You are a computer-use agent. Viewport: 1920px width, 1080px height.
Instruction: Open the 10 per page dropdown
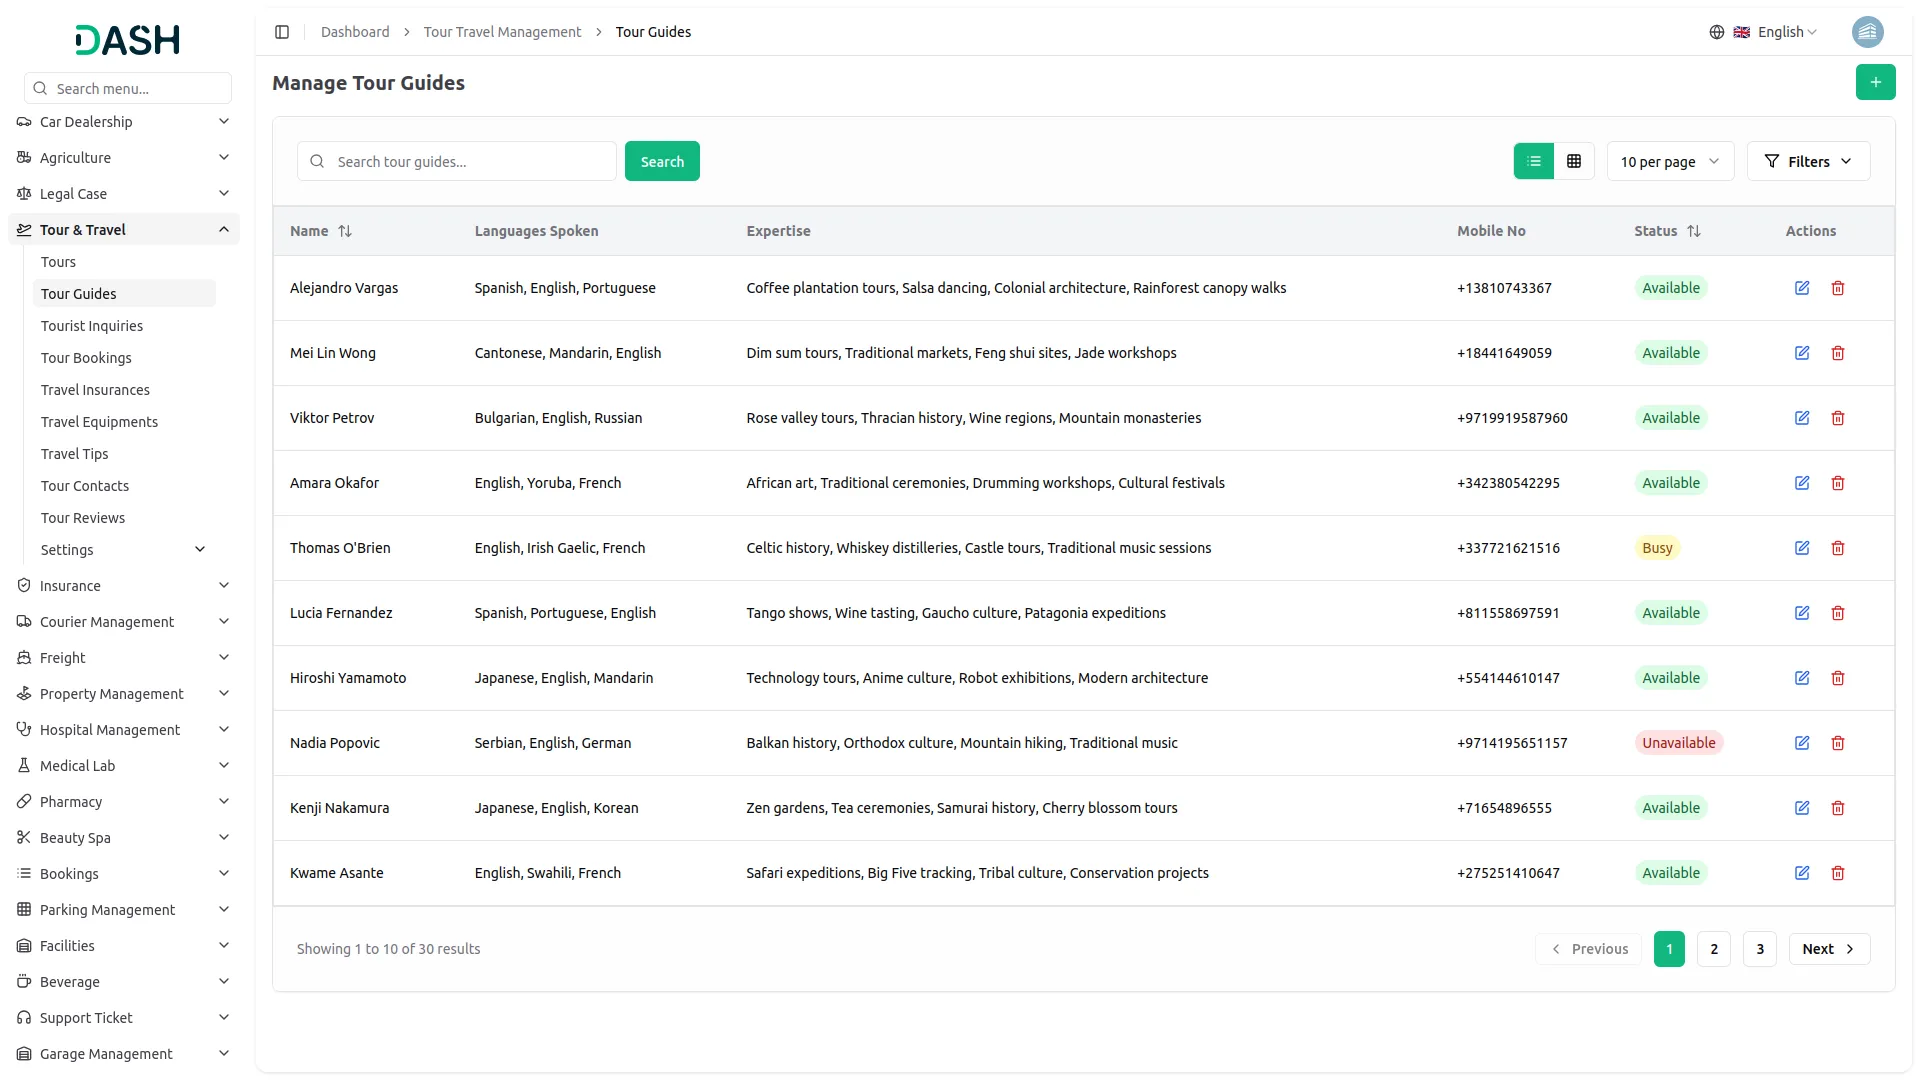point(1669,161)
